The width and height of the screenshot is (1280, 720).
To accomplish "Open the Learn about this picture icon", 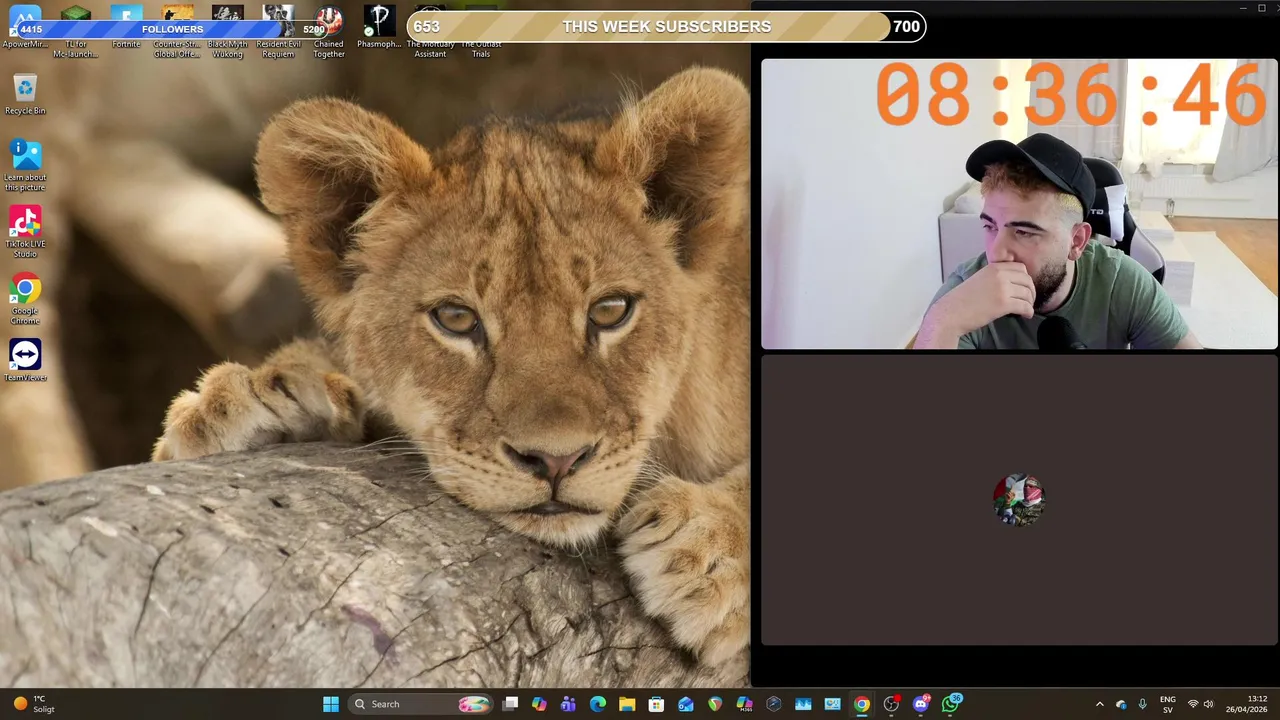I will 25,165.
